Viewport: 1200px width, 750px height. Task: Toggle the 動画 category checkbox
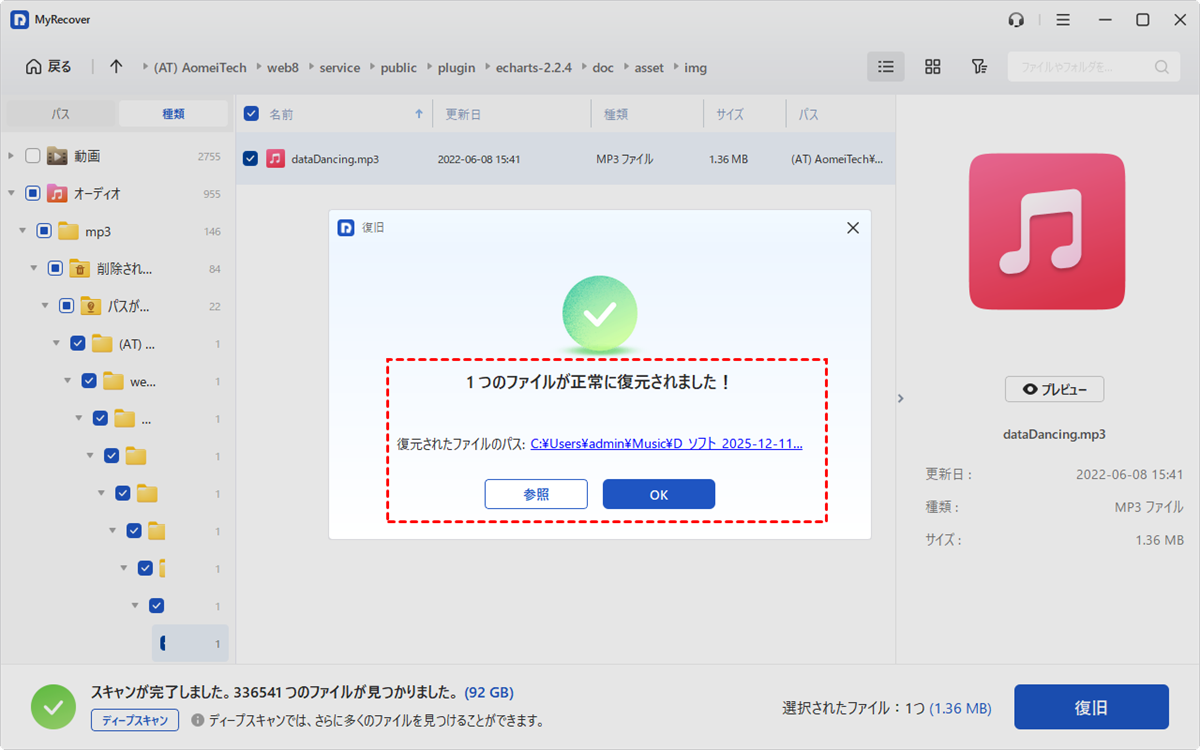[33, 156]
